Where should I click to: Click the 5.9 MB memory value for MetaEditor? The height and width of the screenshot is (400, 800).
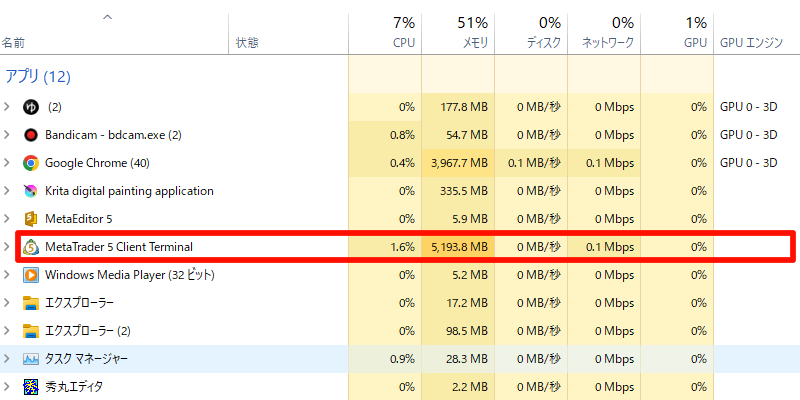470,219
